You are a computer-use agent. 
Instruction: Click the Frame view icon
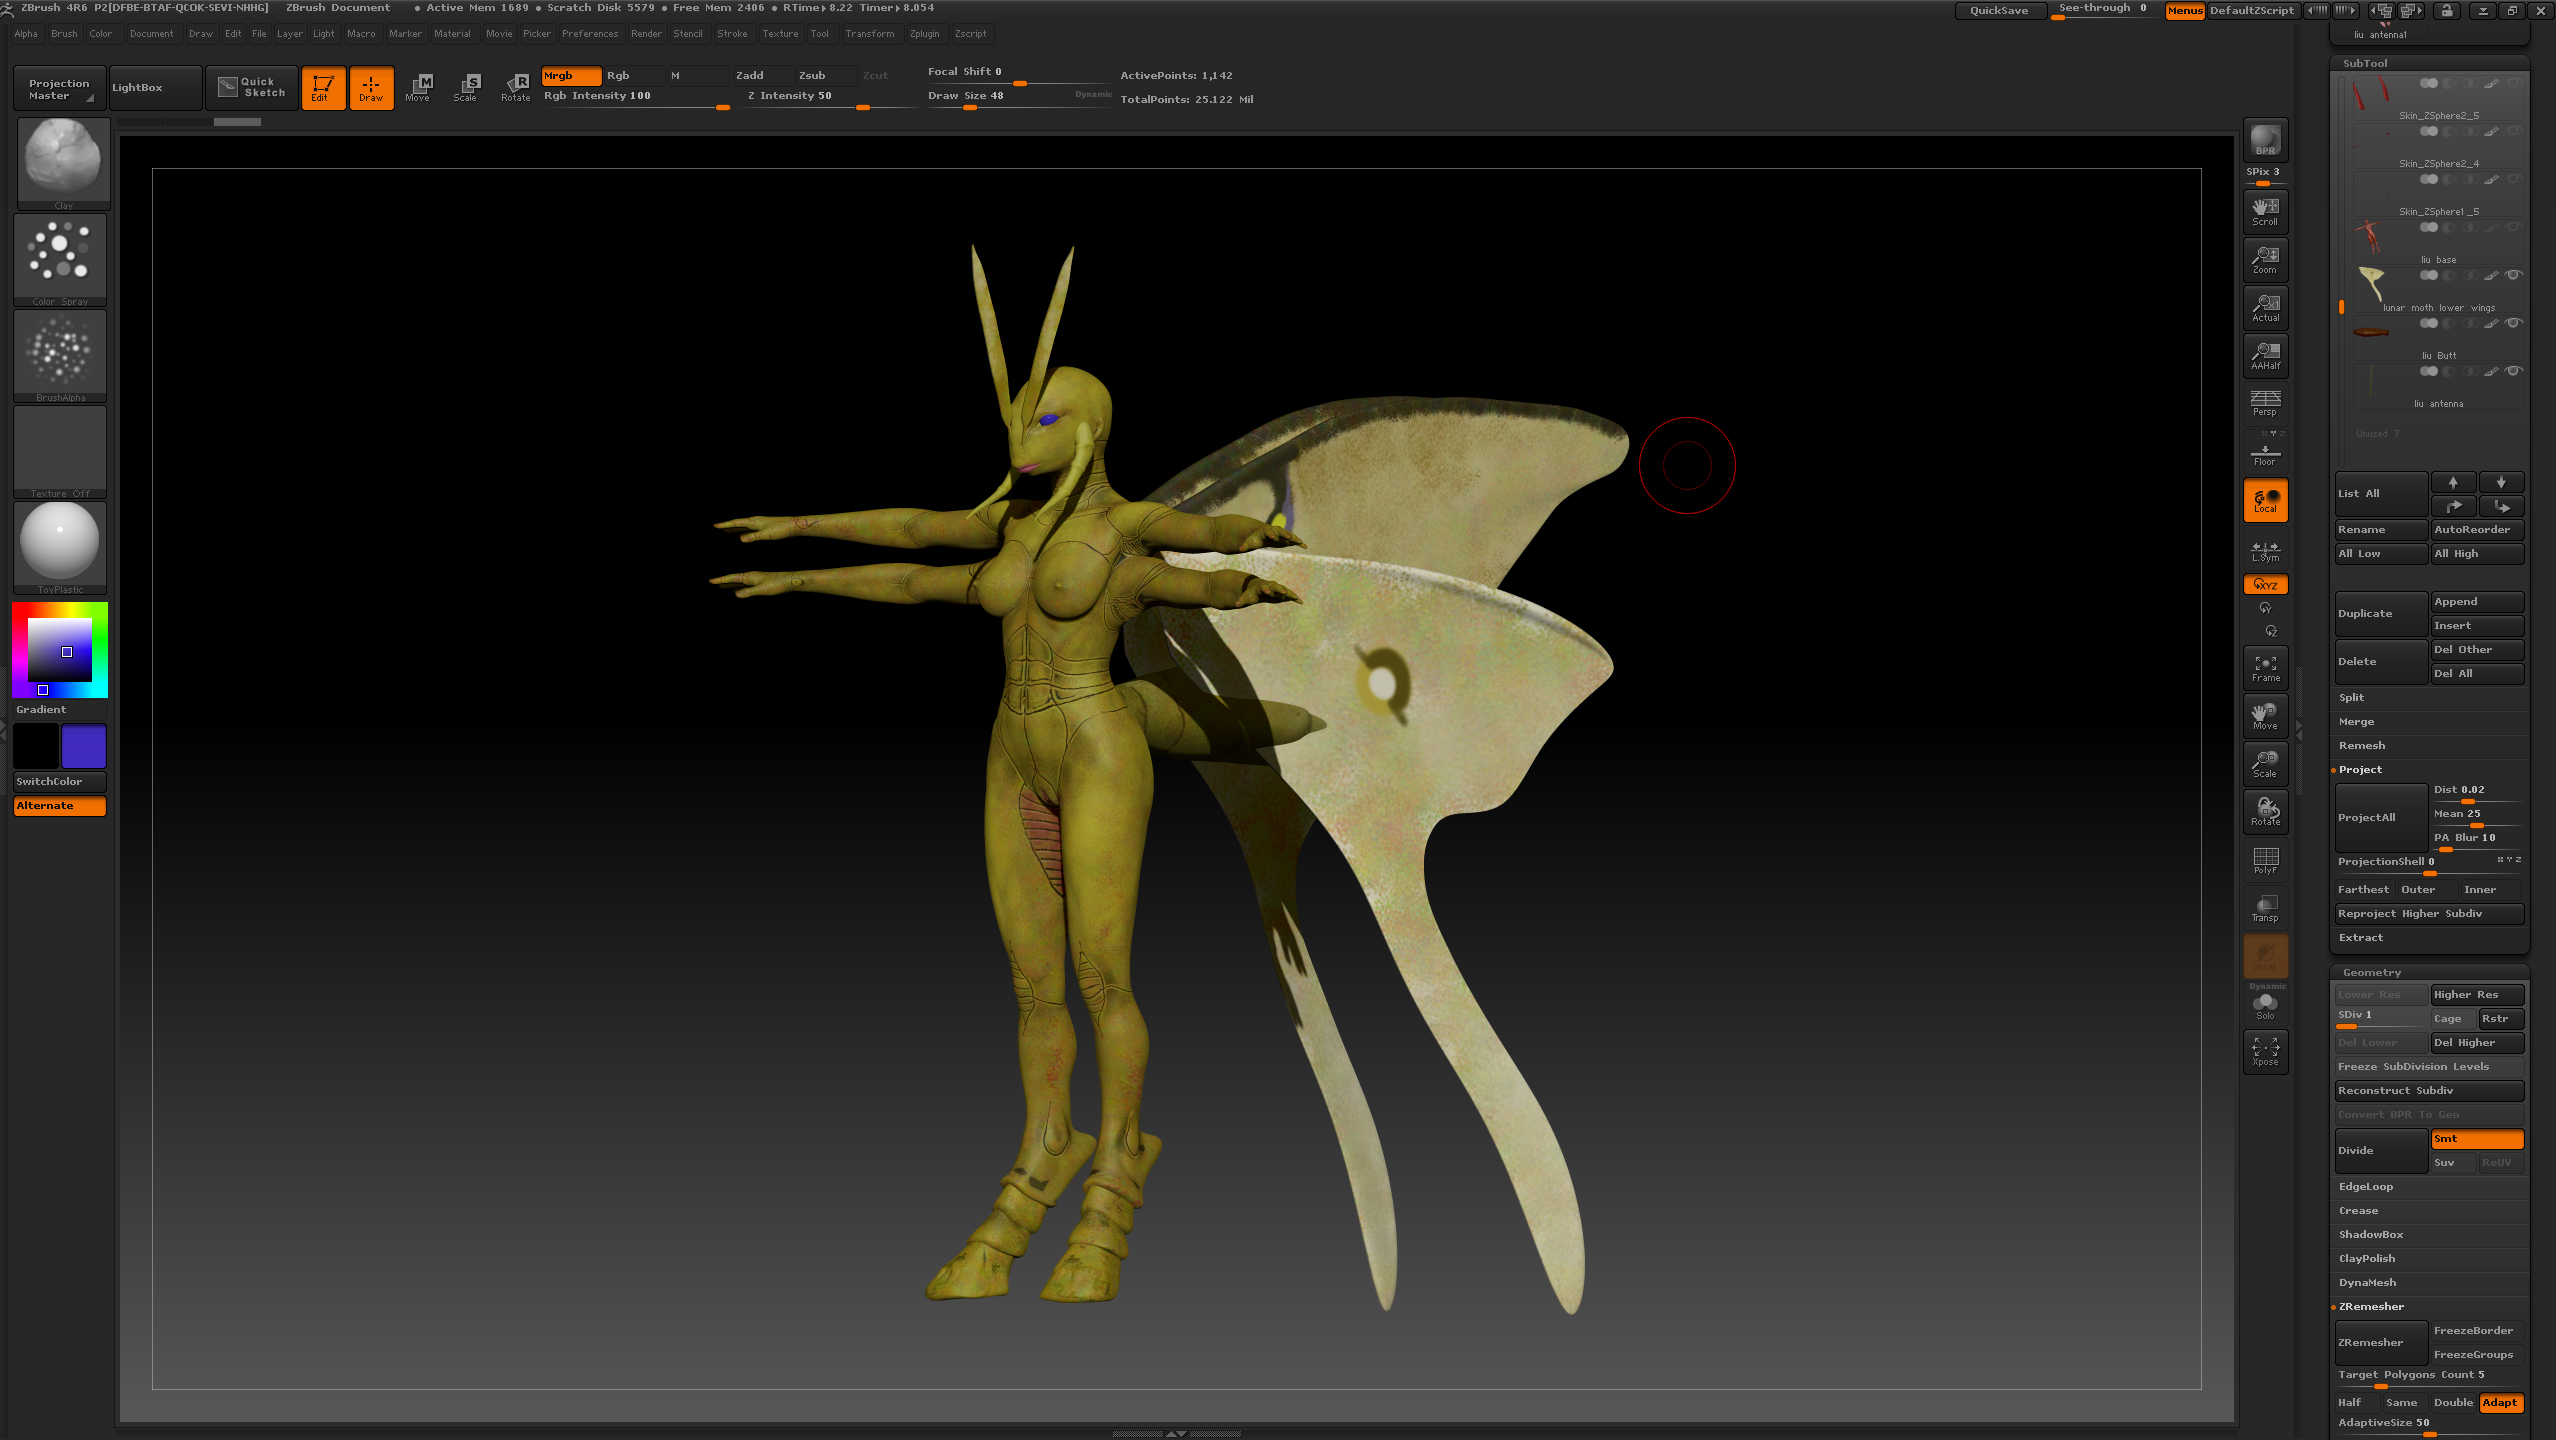coord(2265,668)
